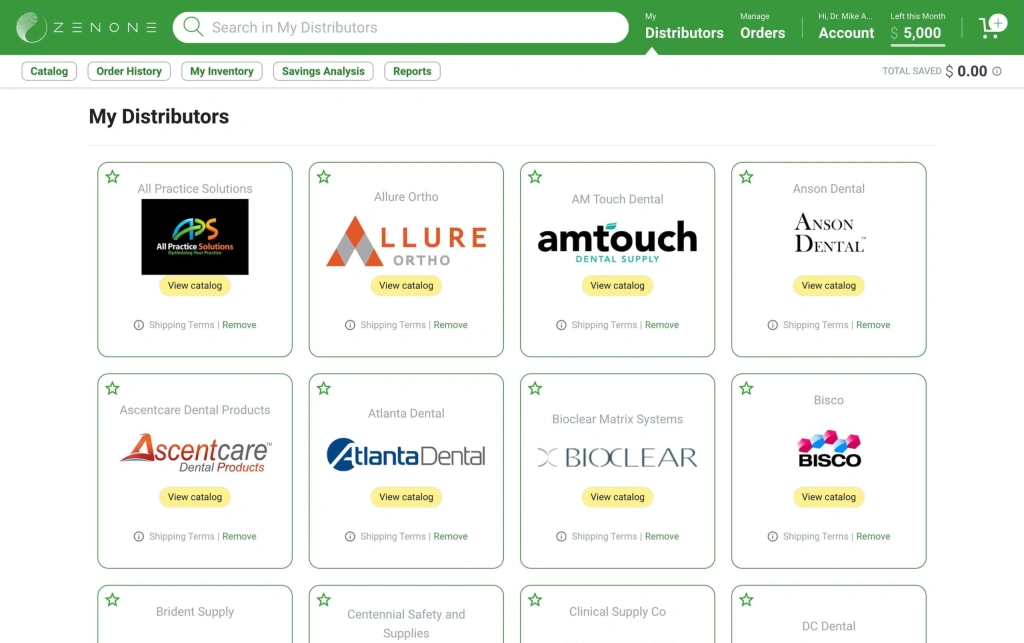Switch to the Savings Analysis tab
Viewport: 1024px width, 643px height.
coord(323,71)
